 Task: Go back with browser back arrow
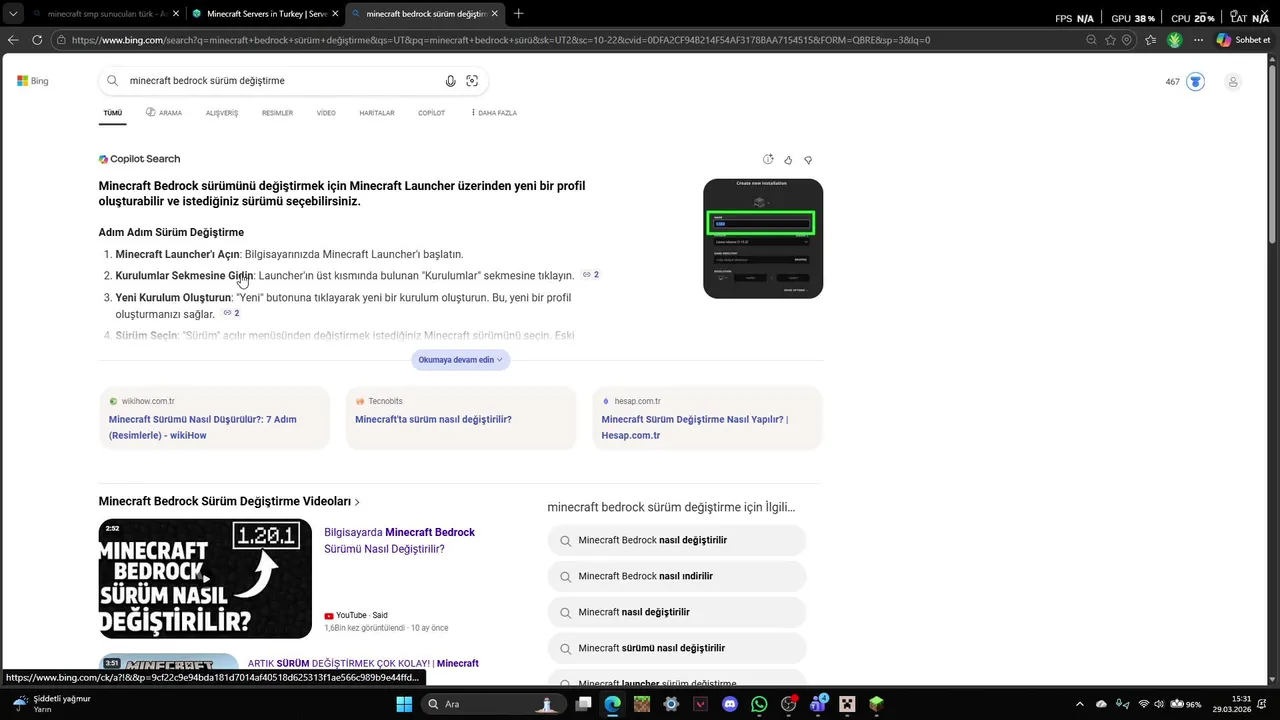tap(13, 40)
